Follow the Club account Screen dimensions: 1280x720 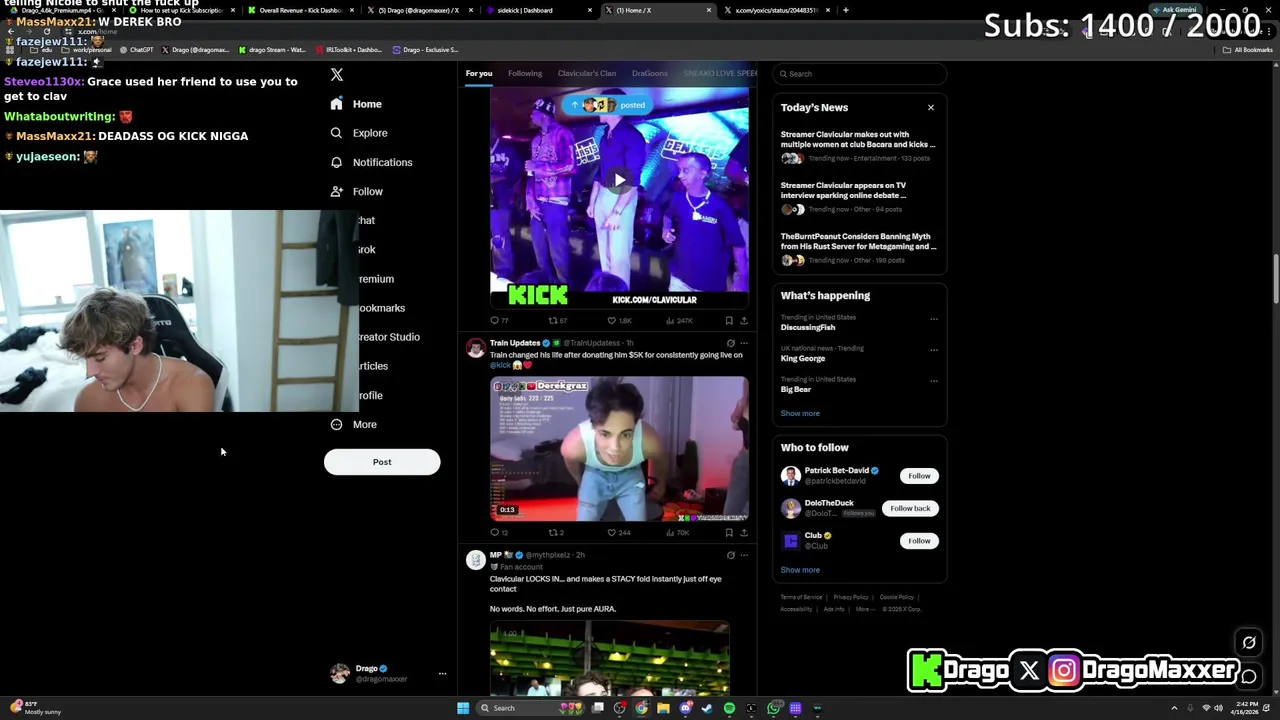point(919,541)
